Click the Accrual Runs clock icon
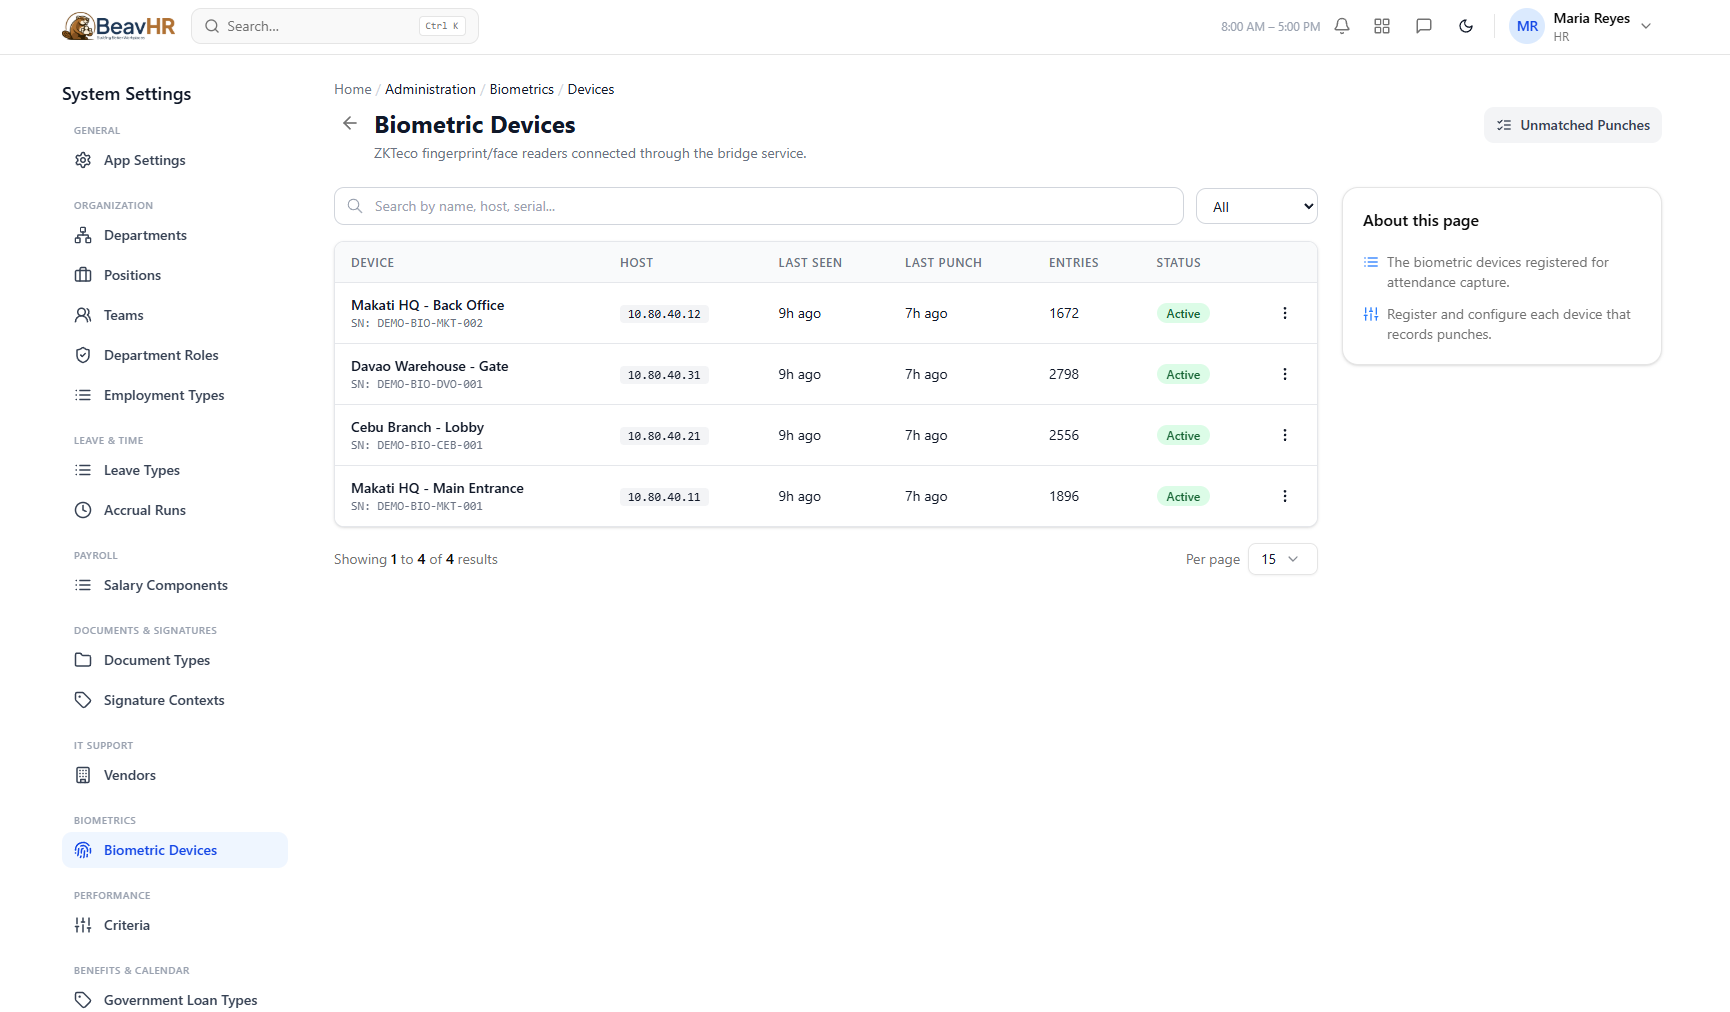The width and height of the screenshot is (1730, 1012). (x=83, y=510)
